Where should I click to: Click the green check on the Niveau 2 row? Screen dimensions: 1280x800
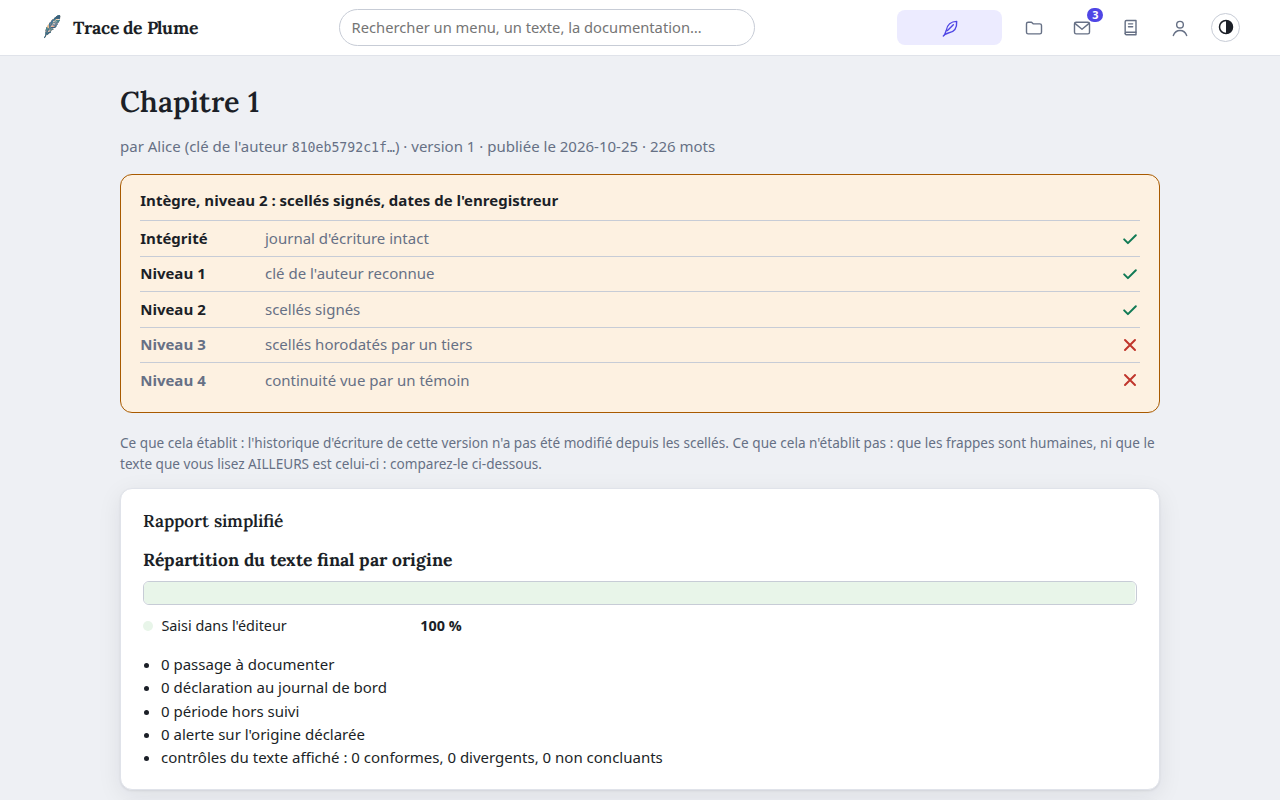(x=1130, y=310)
